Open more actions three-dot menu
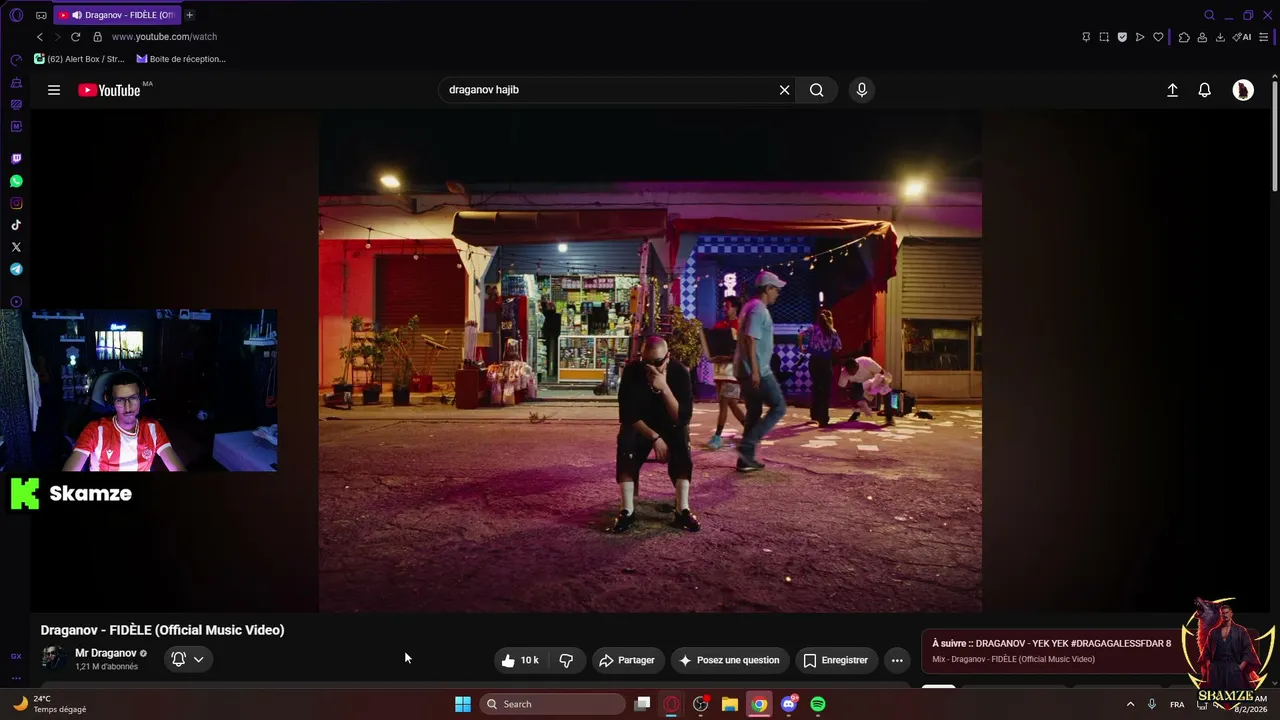 tap(897, 660)
